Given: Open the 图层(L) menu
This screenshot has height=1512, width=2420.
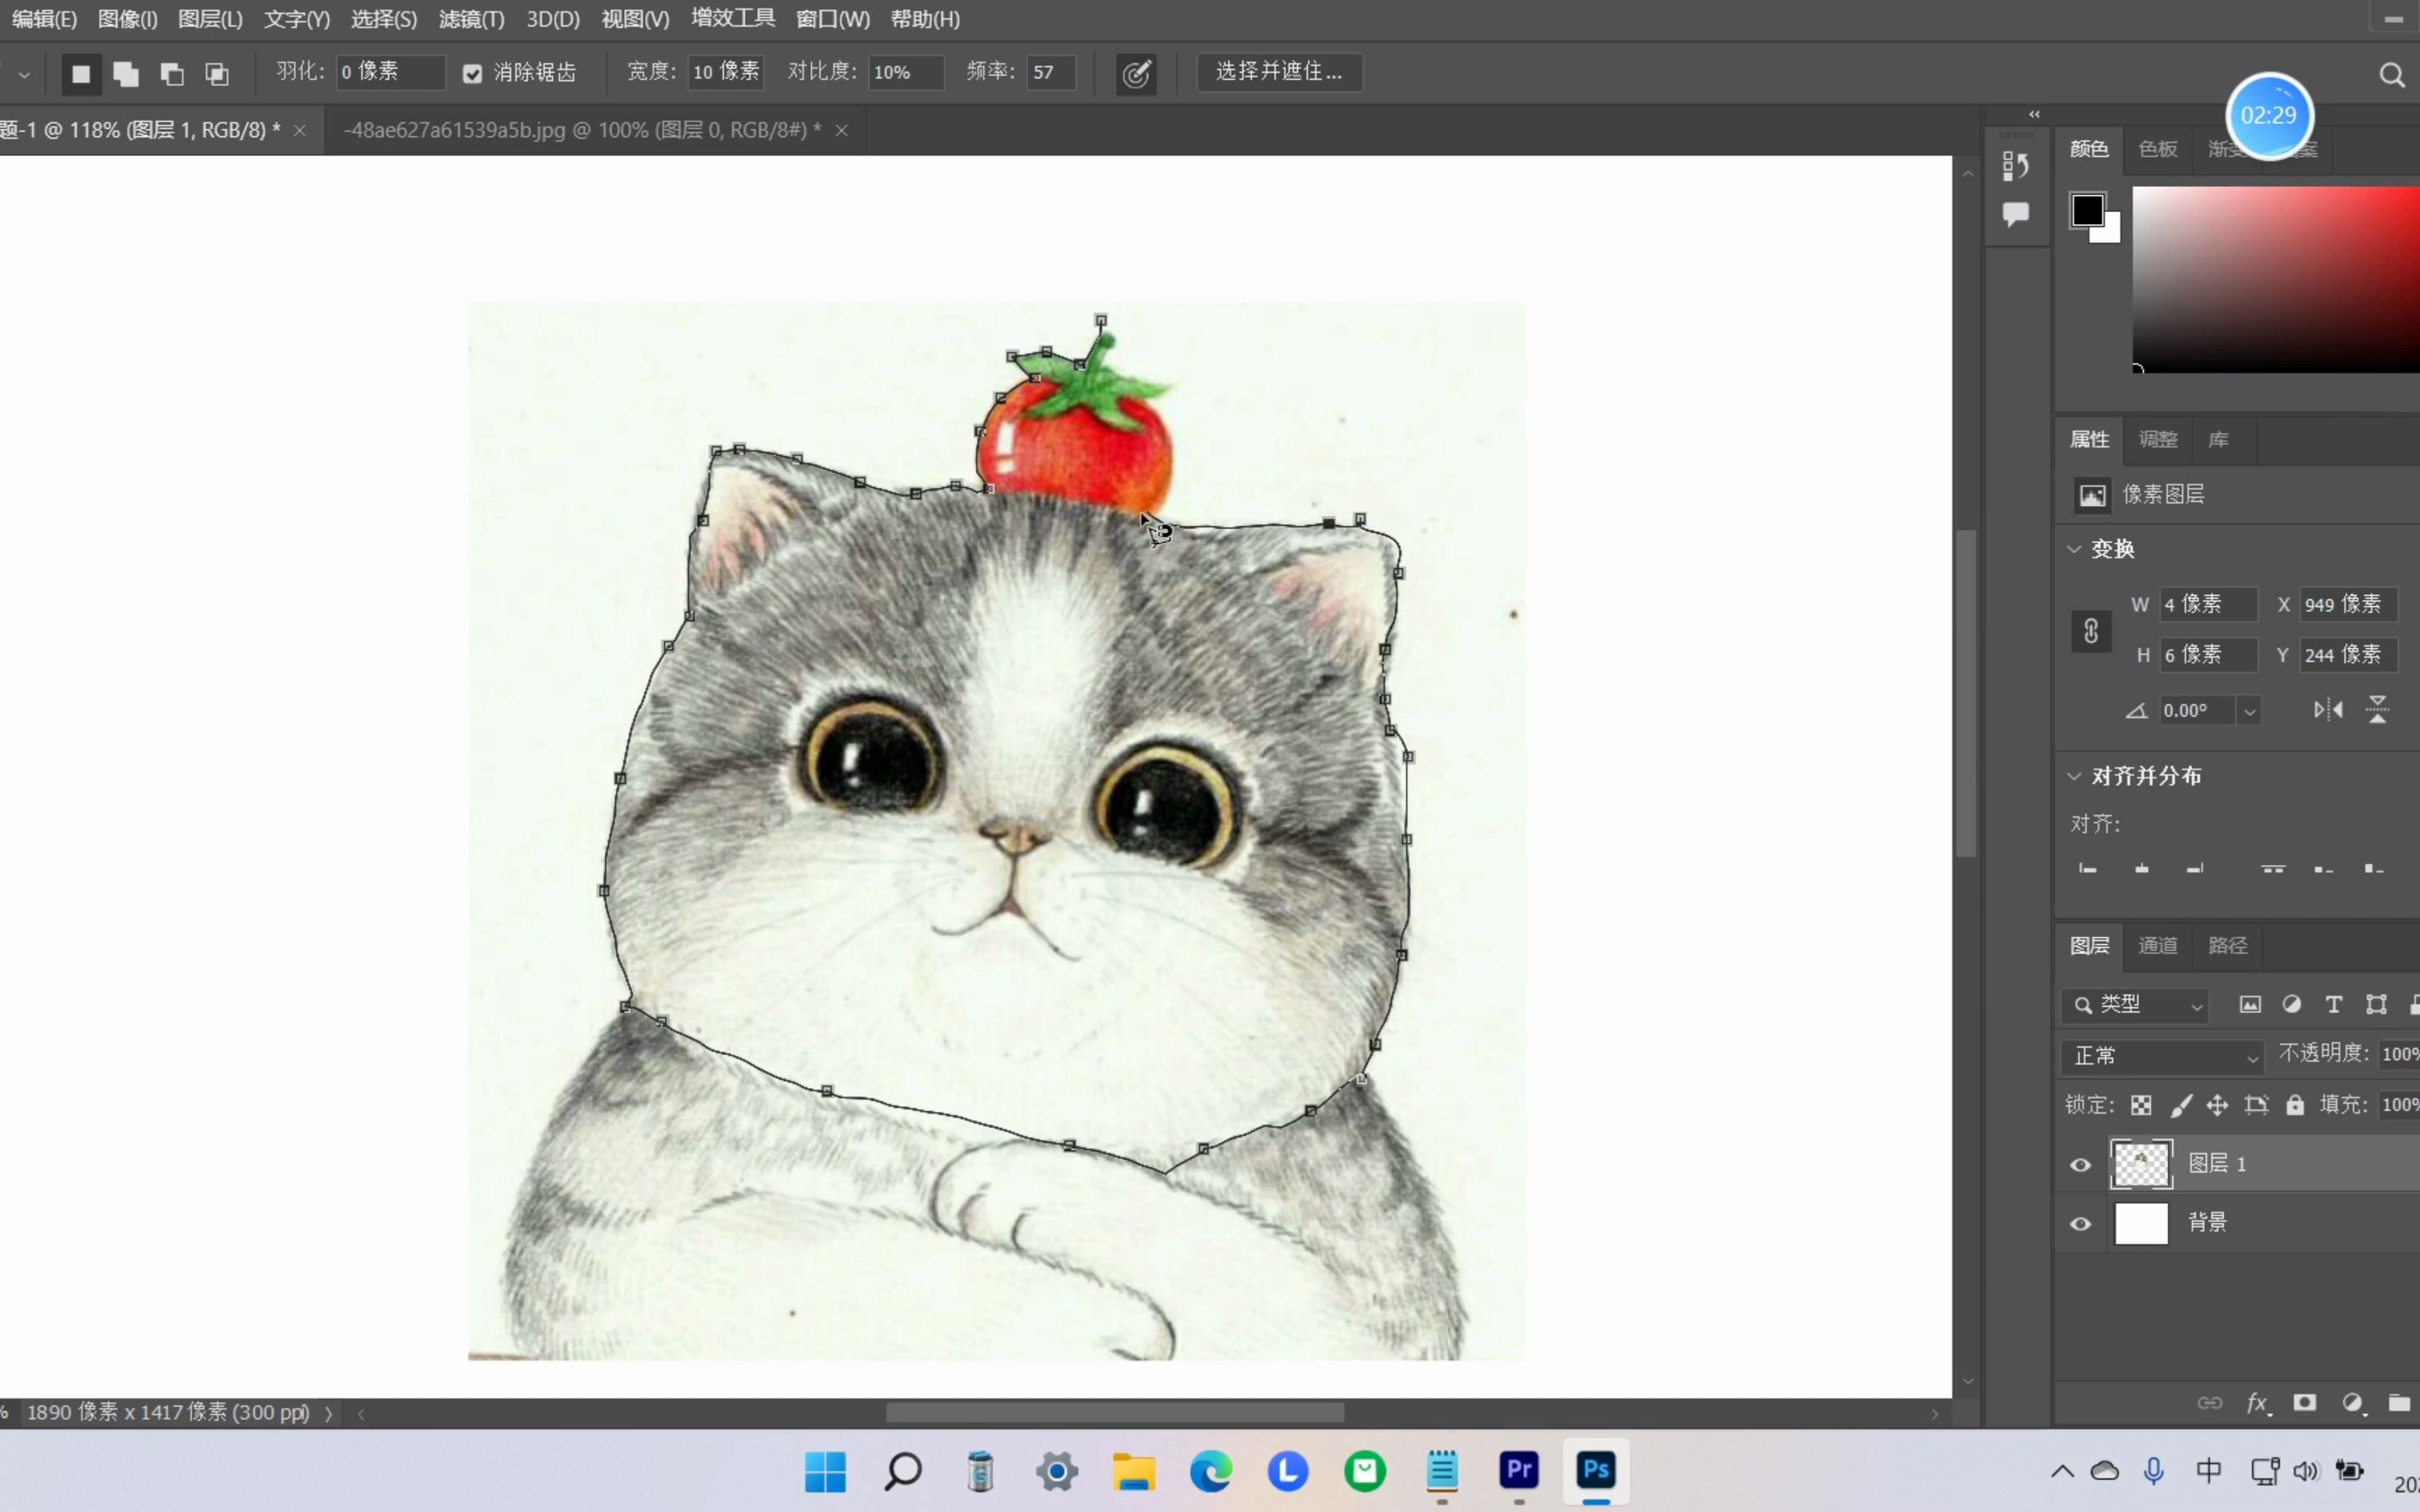Looking at the screenshot, I should pos(210,19).
